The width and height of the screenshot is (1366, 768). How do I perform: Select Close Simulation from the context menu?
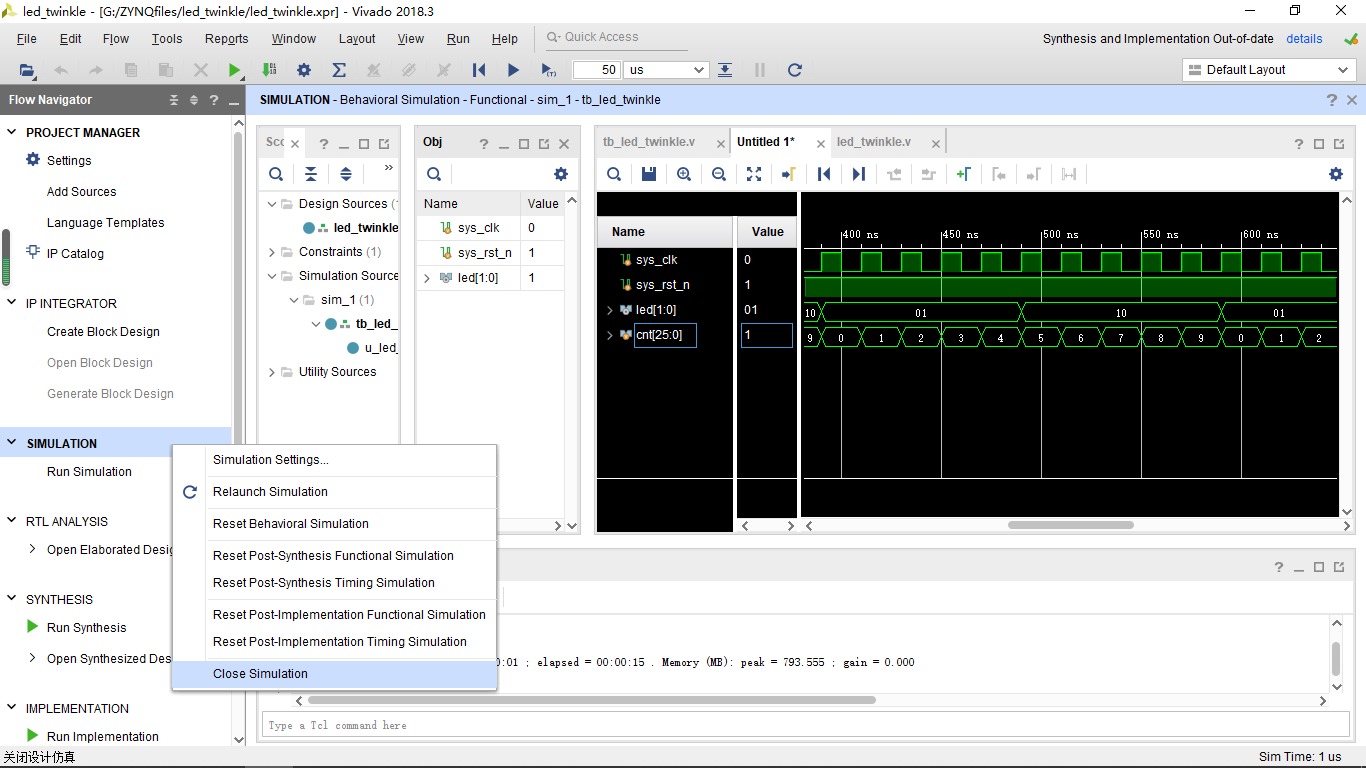click(x=260, y=673)
